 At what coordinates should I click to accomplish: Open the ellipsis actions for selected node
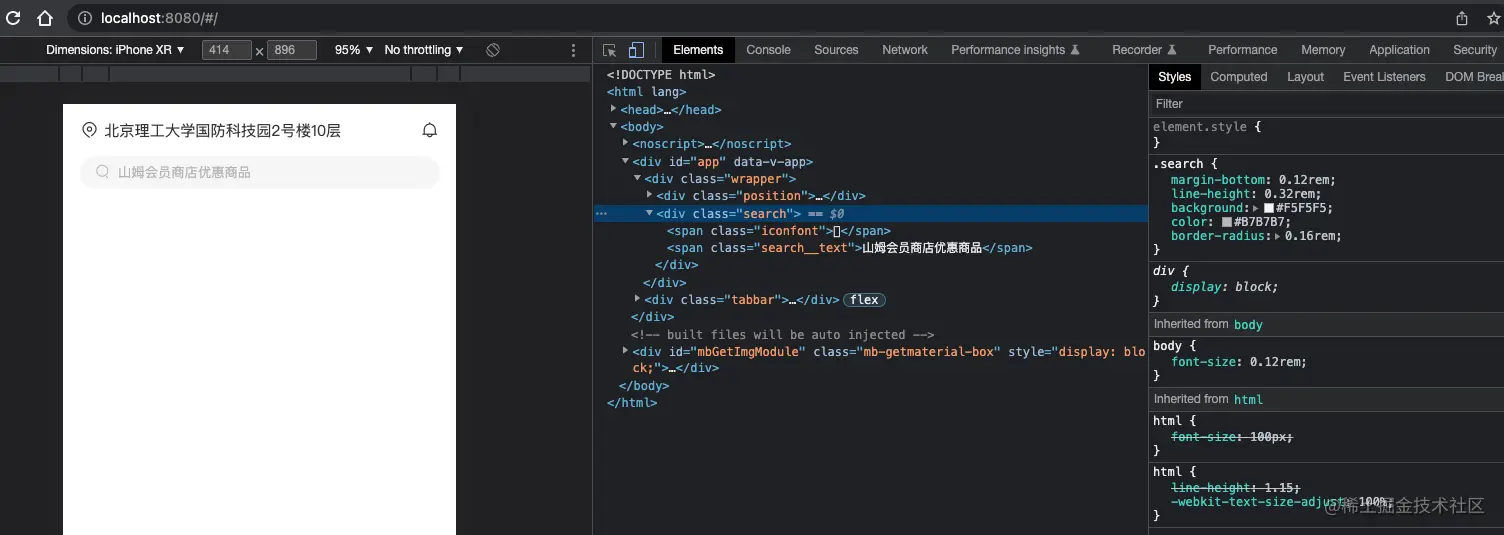[x=601, y=213]
